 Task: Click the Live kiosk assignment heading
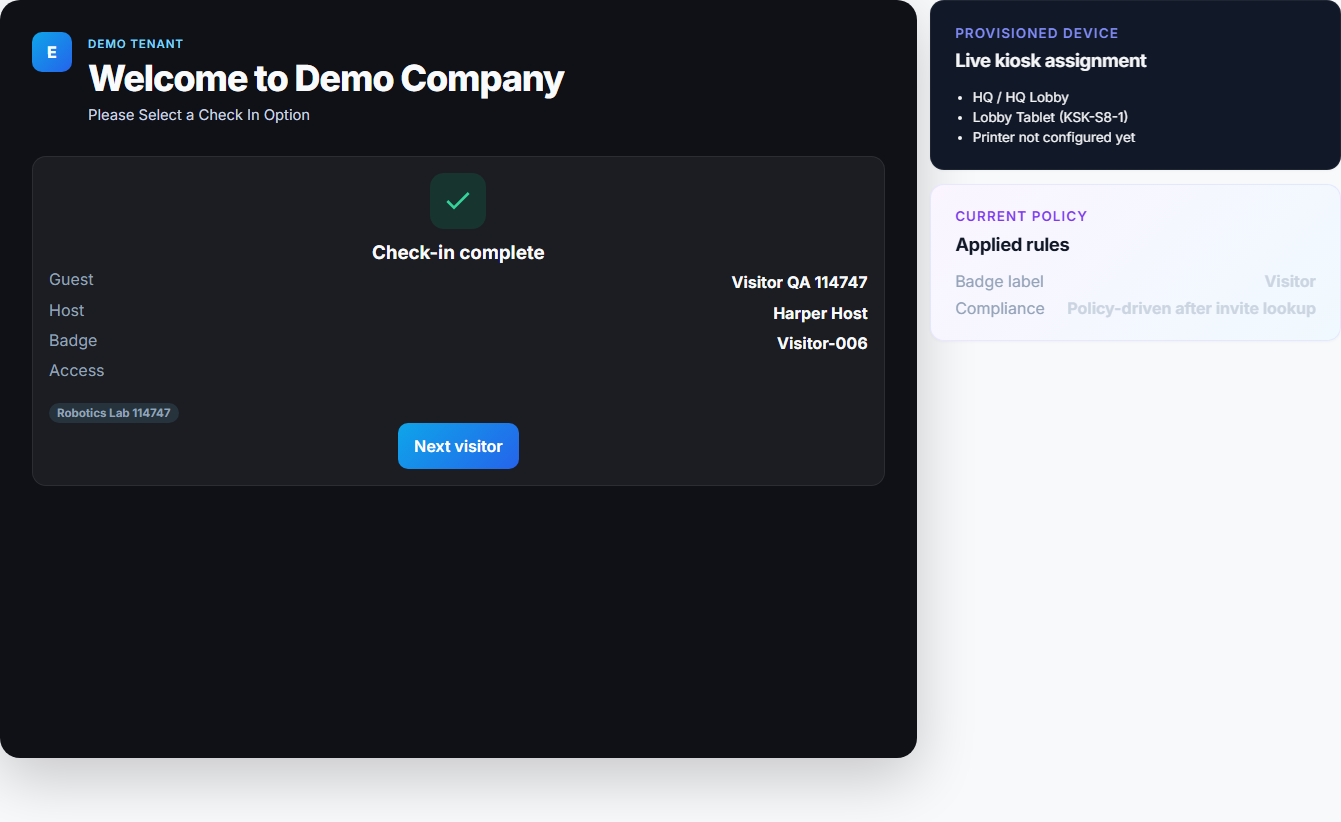coord(1050,61)
